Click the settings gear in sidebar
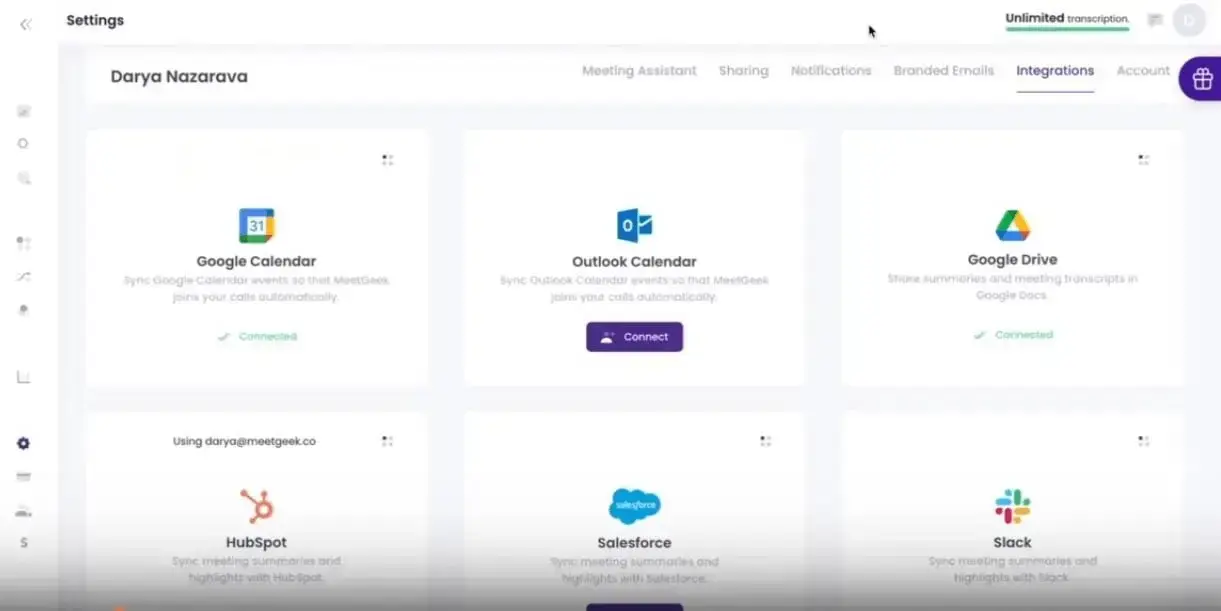Image resolution: width=1221 pixels, height=611 pixels. tap(24, 444)
